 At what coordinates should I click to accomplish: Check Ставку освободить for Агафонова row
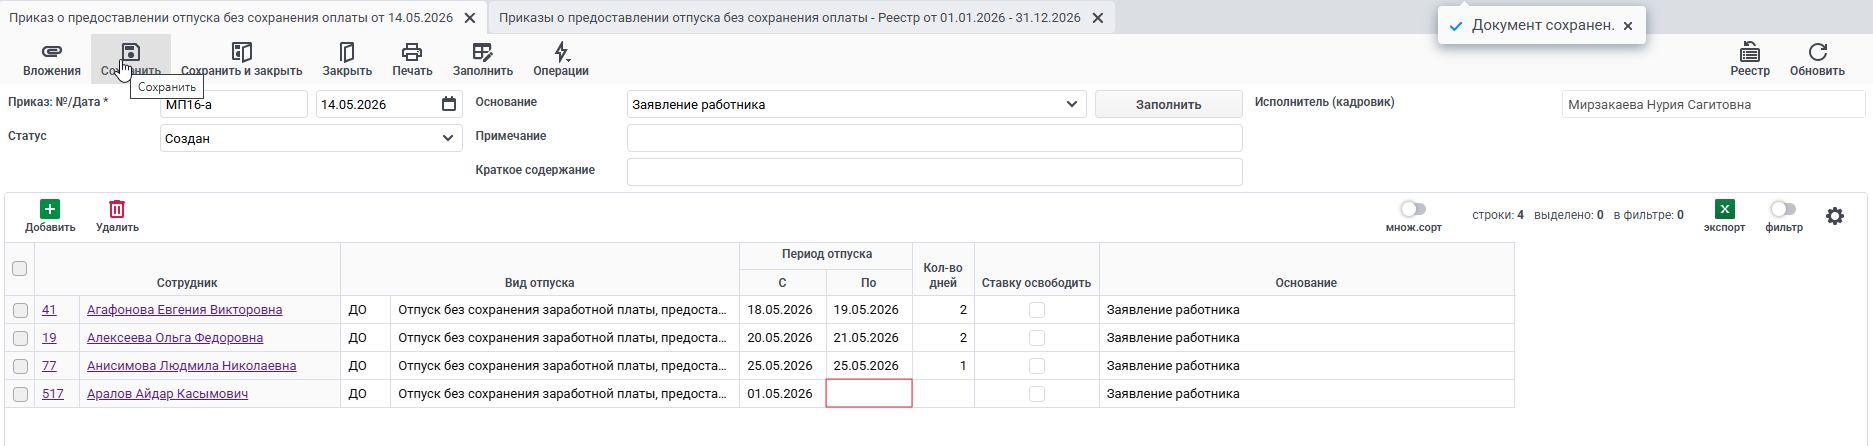click(1037, 310)
